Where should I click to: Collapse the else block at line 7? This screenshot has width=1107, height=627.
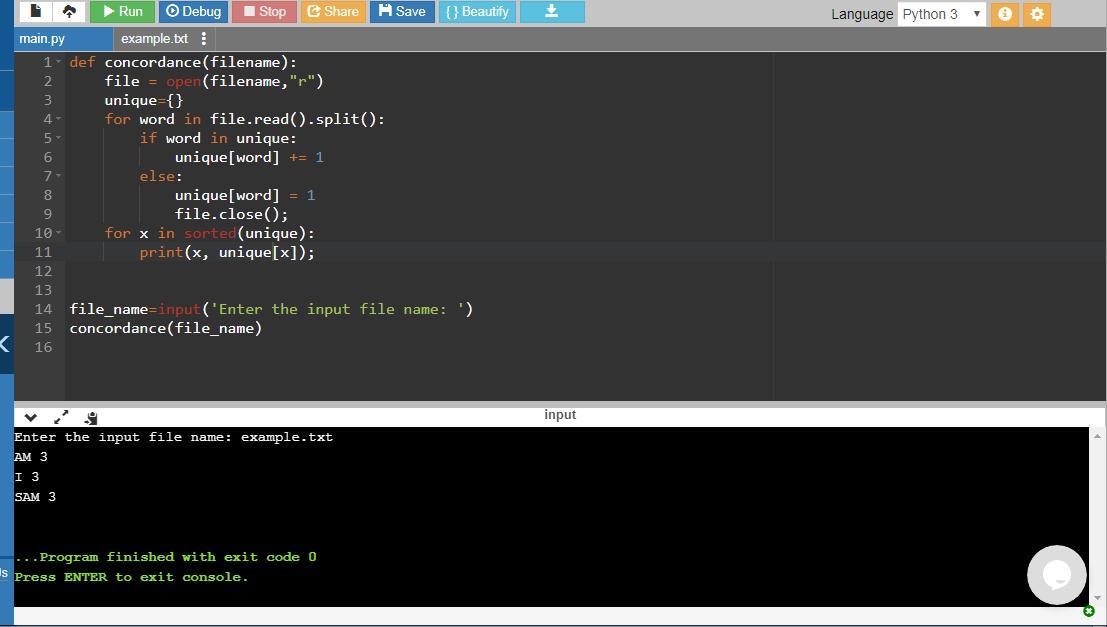click(60, 176)
